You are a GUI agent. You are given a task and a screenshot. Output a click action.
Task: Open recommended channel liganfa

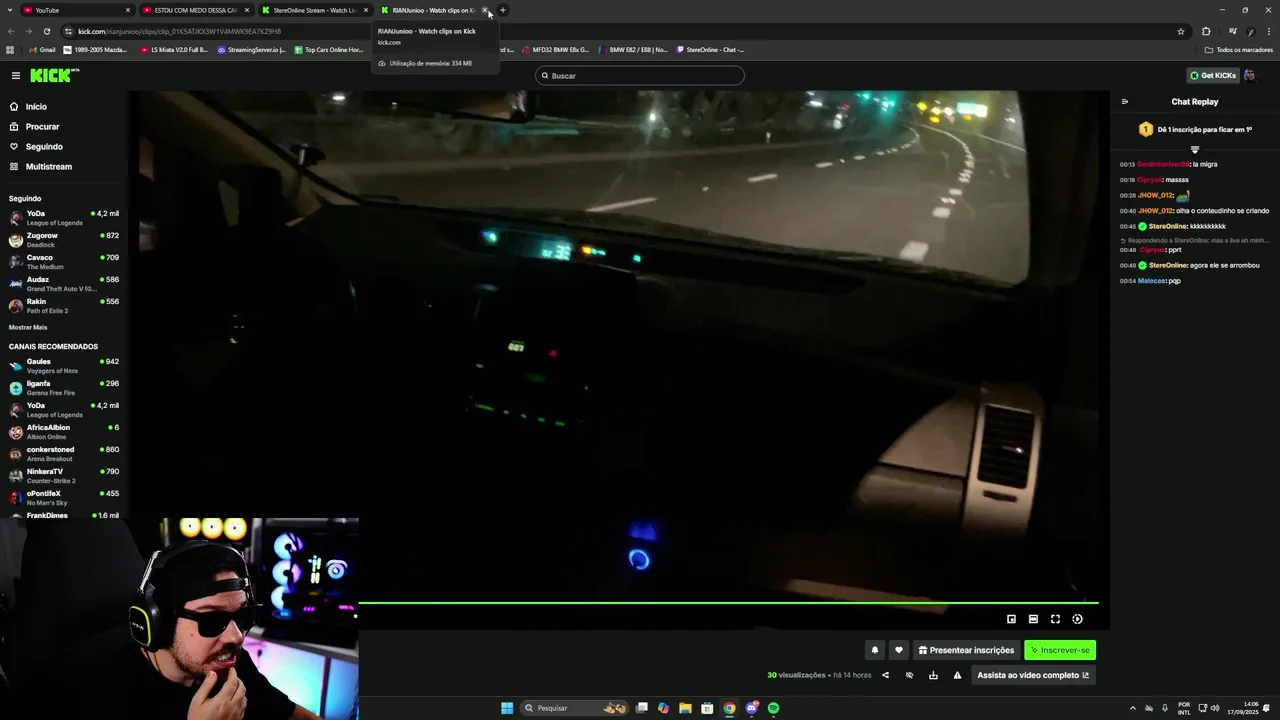coord(64,388)
